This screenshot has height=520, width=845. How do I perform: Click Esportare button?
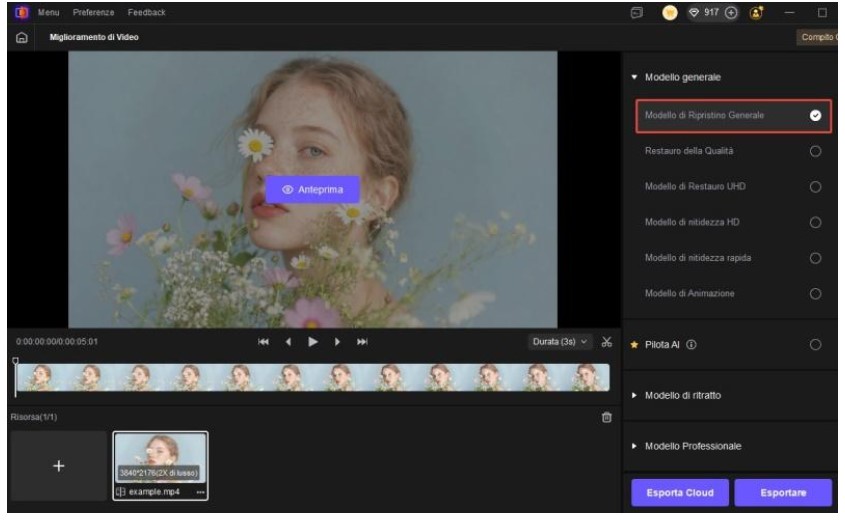click(x=783, y=493)
